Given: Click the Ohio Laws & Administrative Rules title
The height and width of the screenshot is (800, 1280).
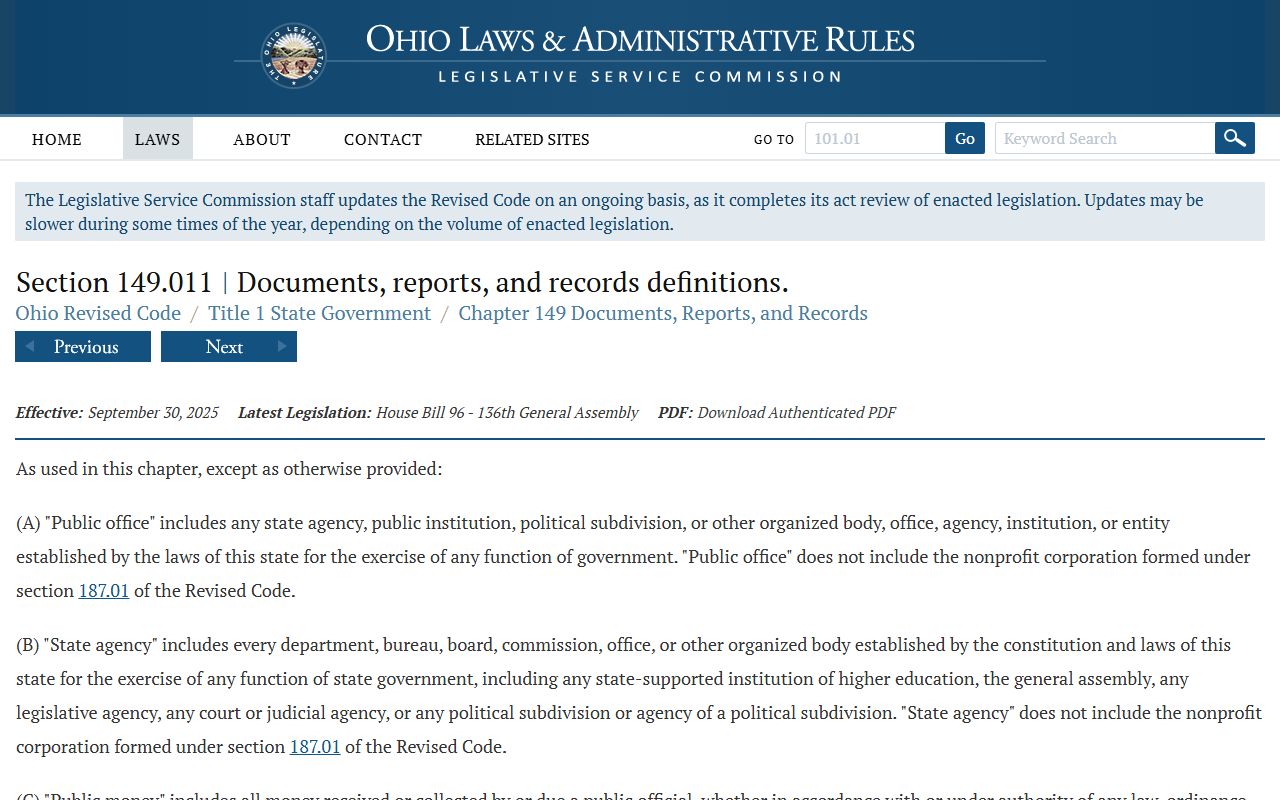Looking at the screenshot, I should (x=640, y=39).
